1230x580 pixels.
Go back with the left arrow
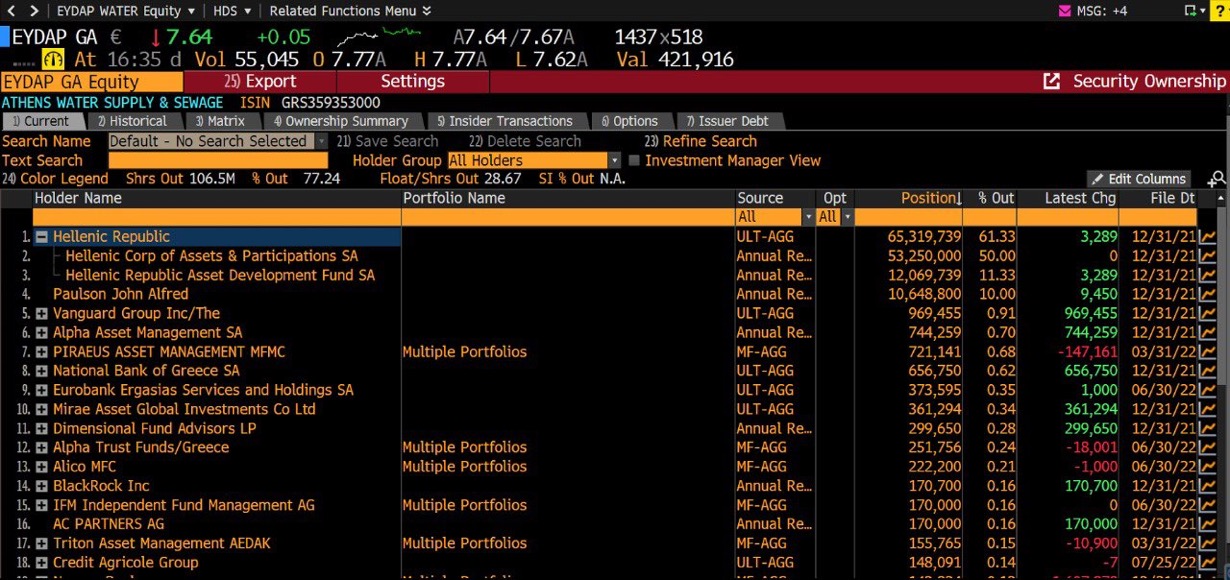click(x=11, y=11)
